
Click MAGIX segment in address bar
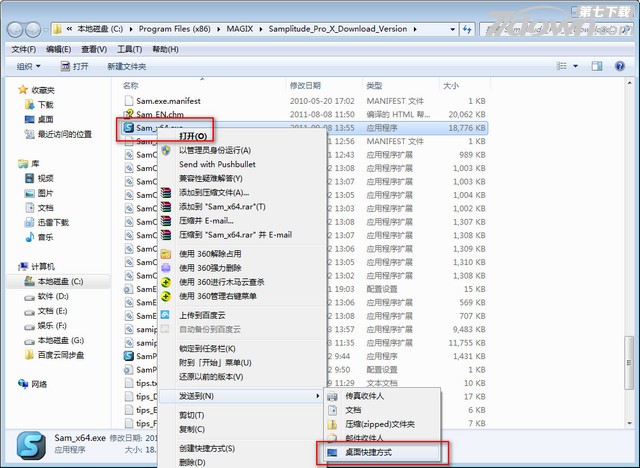(x=240, y=29)
